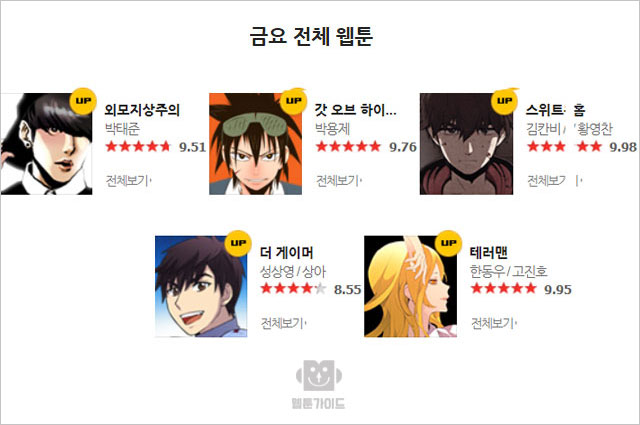Screen dimensions: 640x425
Task: Click the UP badge on 갓 오브 하이스쿨
Action: point(293,101)
